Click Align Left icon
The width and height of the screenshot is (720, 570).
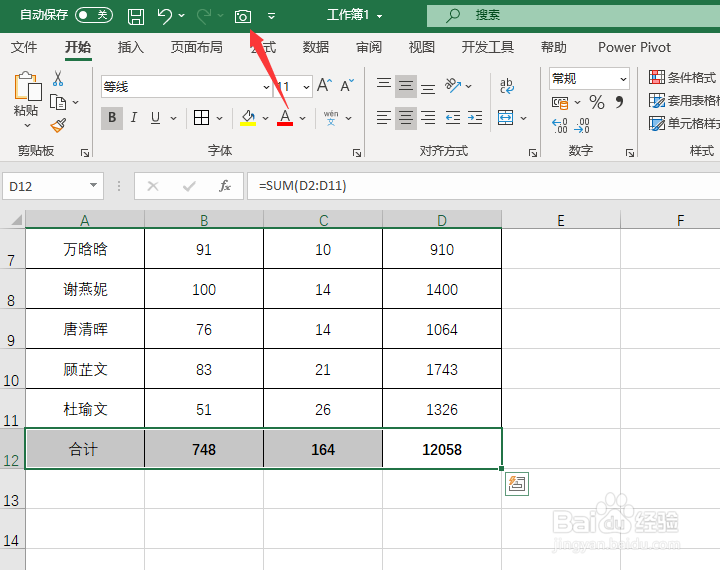384,118
